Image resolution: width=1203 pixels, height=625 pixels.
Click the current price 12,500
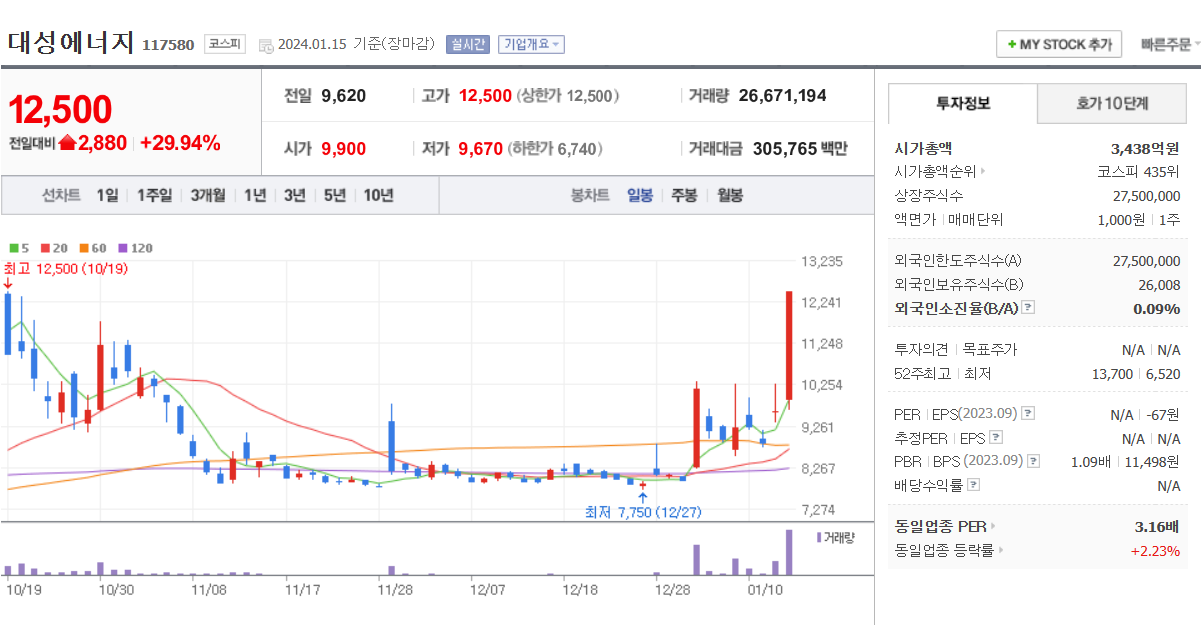point(60,110)
